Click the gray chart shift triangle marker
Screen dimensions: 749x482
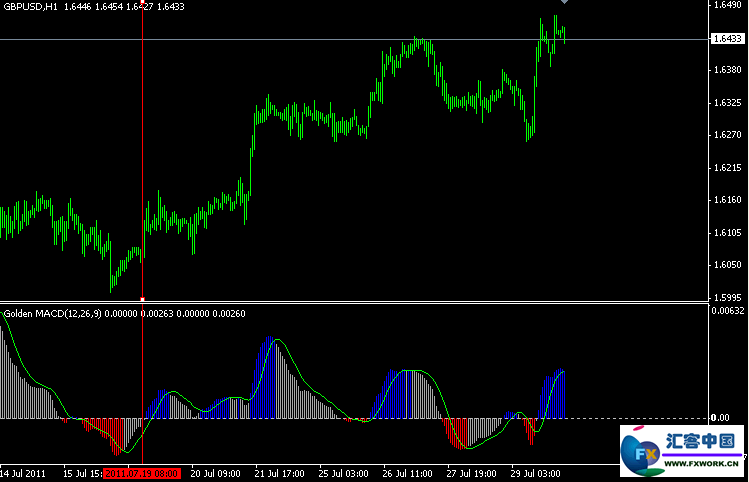(564, 3)
